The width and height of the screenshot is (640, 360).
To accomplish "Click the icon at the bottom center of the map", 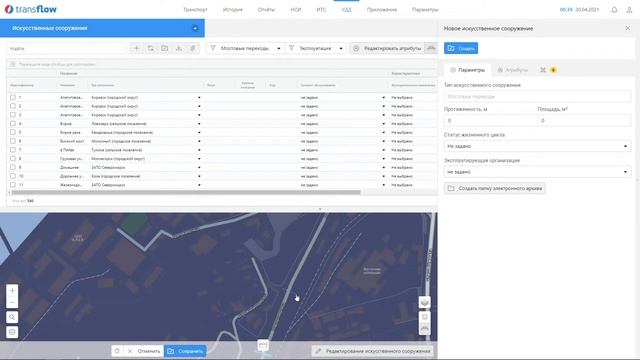I will tap(263, 346).
